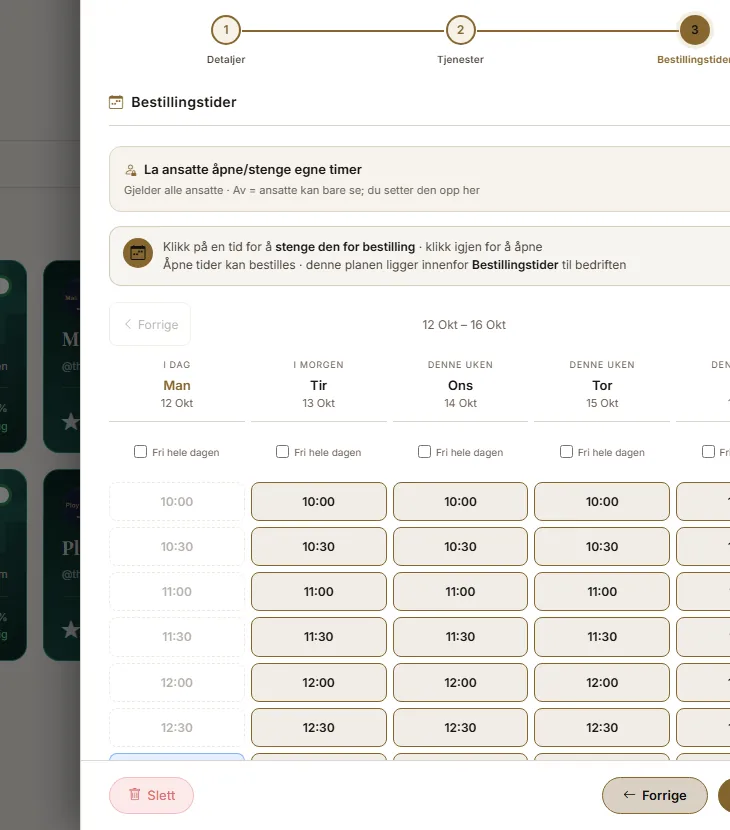
Task: Click La ansatte åpne/stenge egne timer text
Action: [x=253, y=169]
